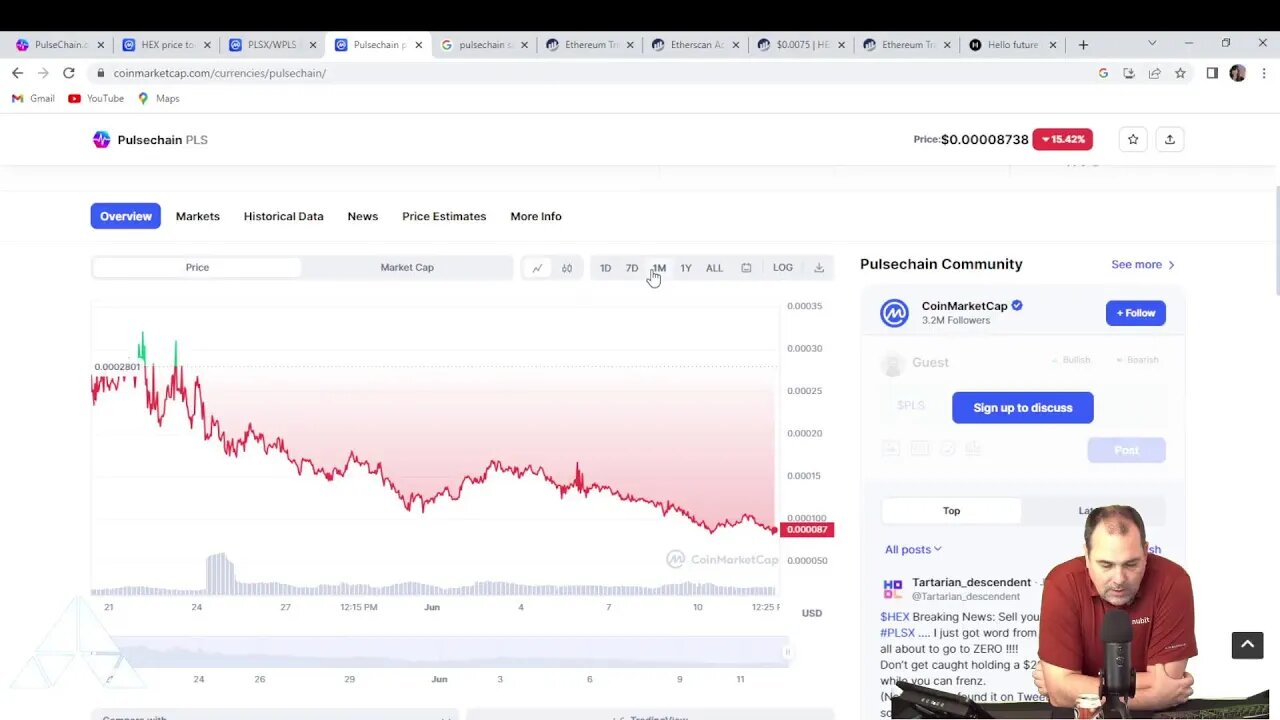Bookmark this page with the star

click(1180, 73)
